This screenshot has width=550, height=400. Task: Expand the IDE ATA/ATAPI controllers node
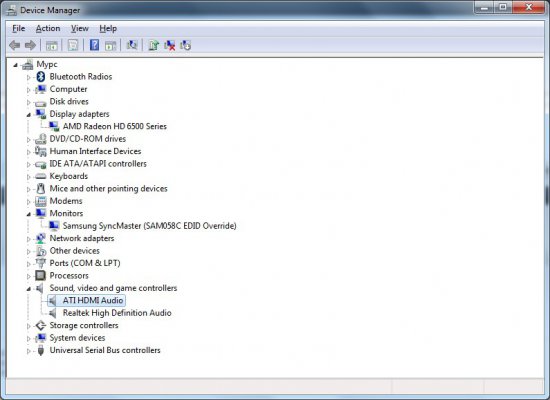click(x=29, y=164)
